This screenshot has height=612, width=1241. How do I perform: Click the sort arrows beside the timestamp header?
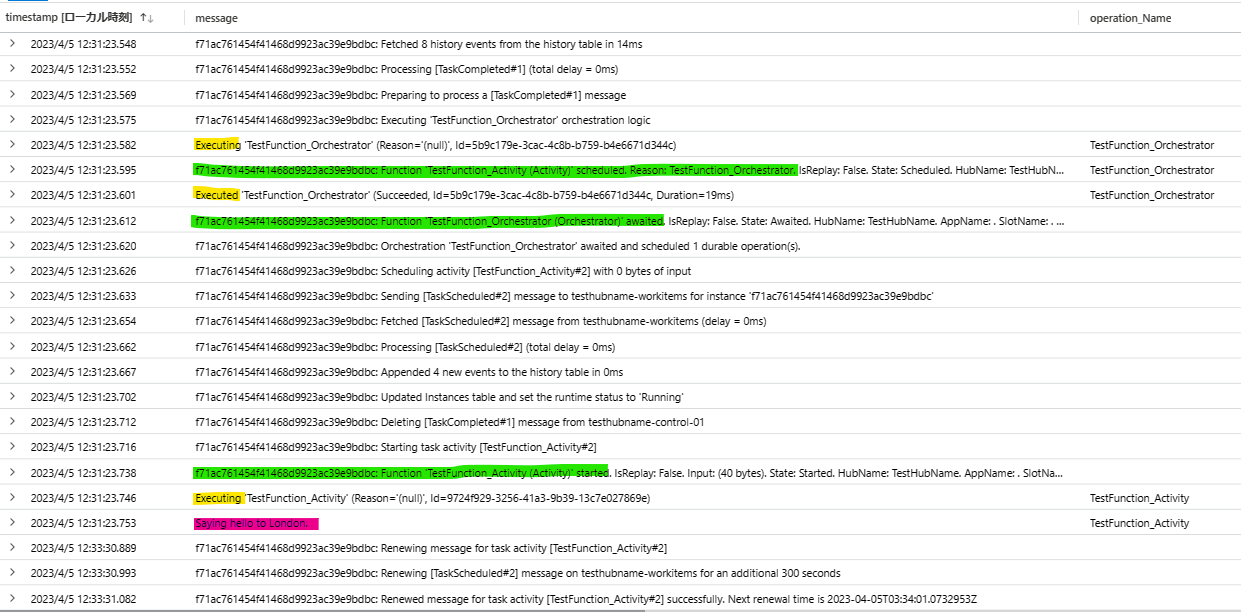tap(147, 18)
